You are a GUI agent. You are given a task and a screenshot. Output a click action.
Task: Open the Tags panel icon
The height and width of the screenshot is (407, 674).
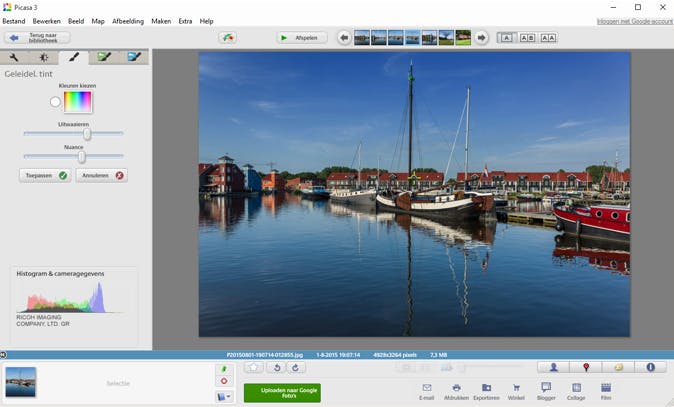coord(618,368)
